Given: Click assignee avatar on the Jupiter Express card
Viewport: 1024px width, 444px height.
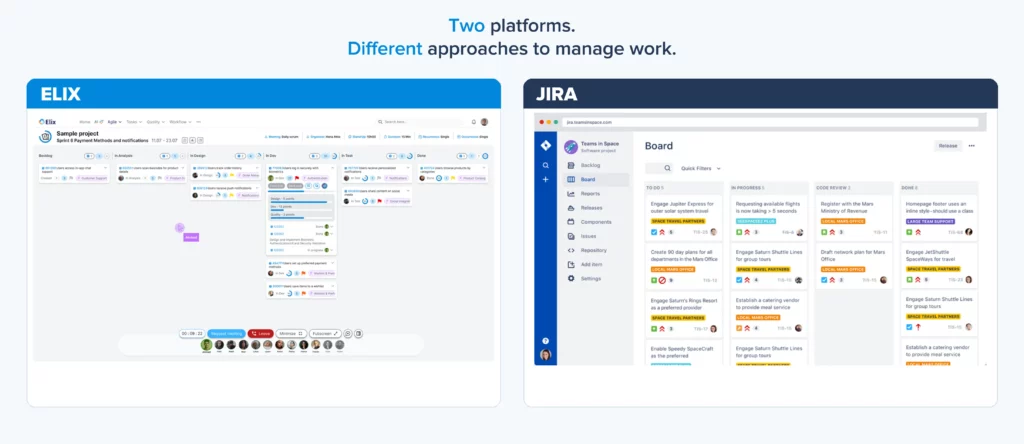Looking at the screenshot, I should pyautogui.click(x=714, y=232).
